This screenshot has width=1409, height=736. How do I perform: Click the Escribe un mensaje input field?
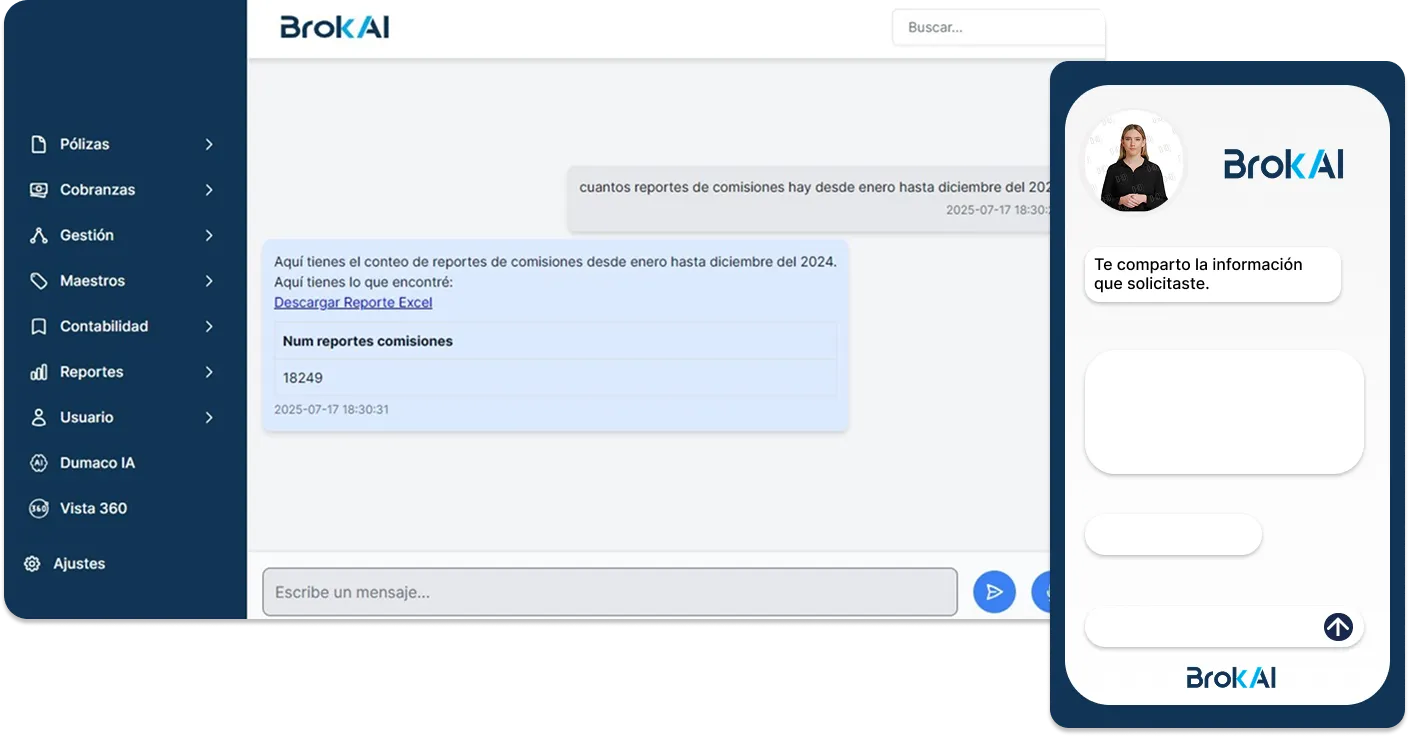609,591
